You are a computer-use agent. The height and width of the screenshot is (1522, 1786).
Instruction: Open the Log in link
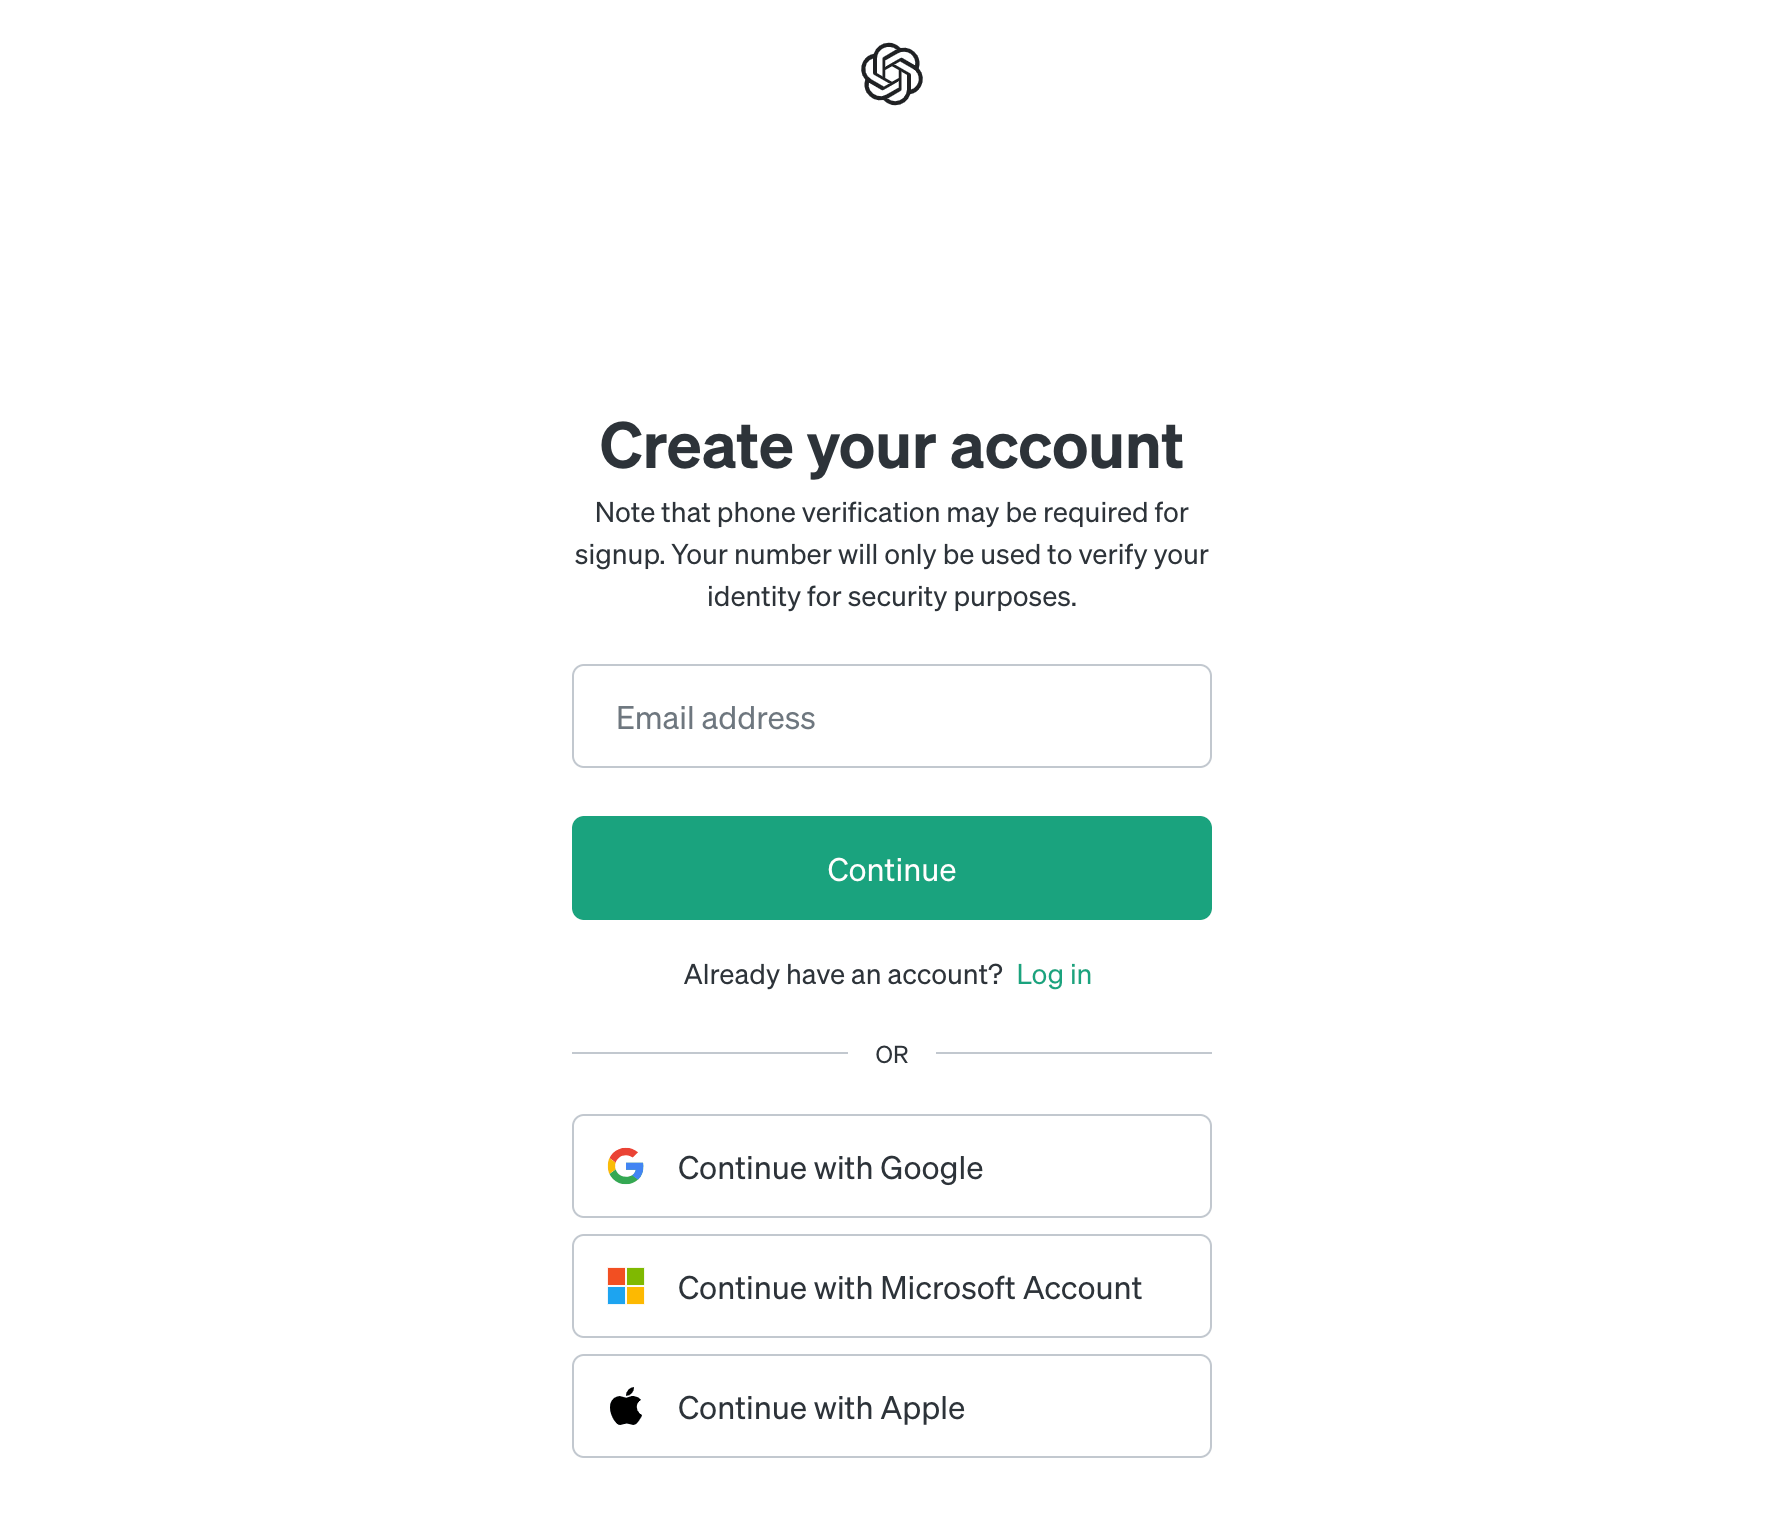point(1054,974)
